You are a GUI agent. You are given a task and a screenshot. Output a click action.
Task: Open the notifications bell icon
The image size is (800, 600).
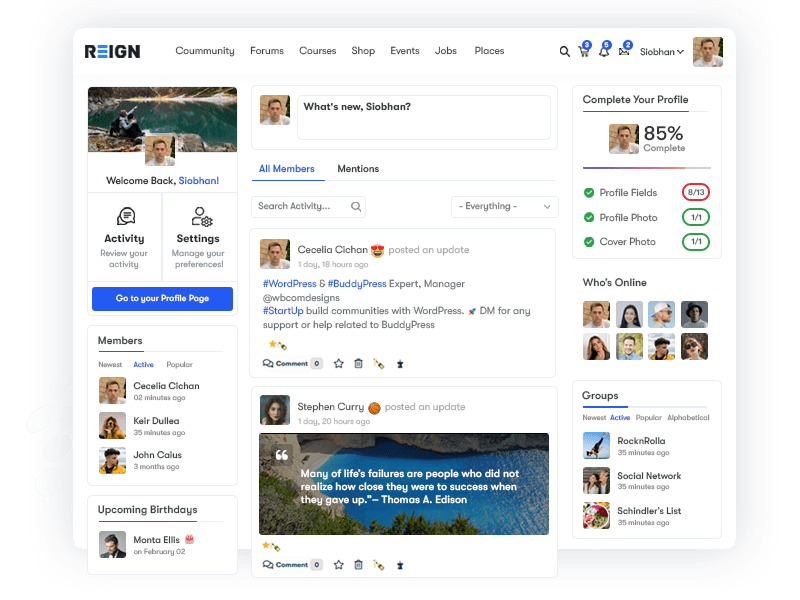pos(604,51)
